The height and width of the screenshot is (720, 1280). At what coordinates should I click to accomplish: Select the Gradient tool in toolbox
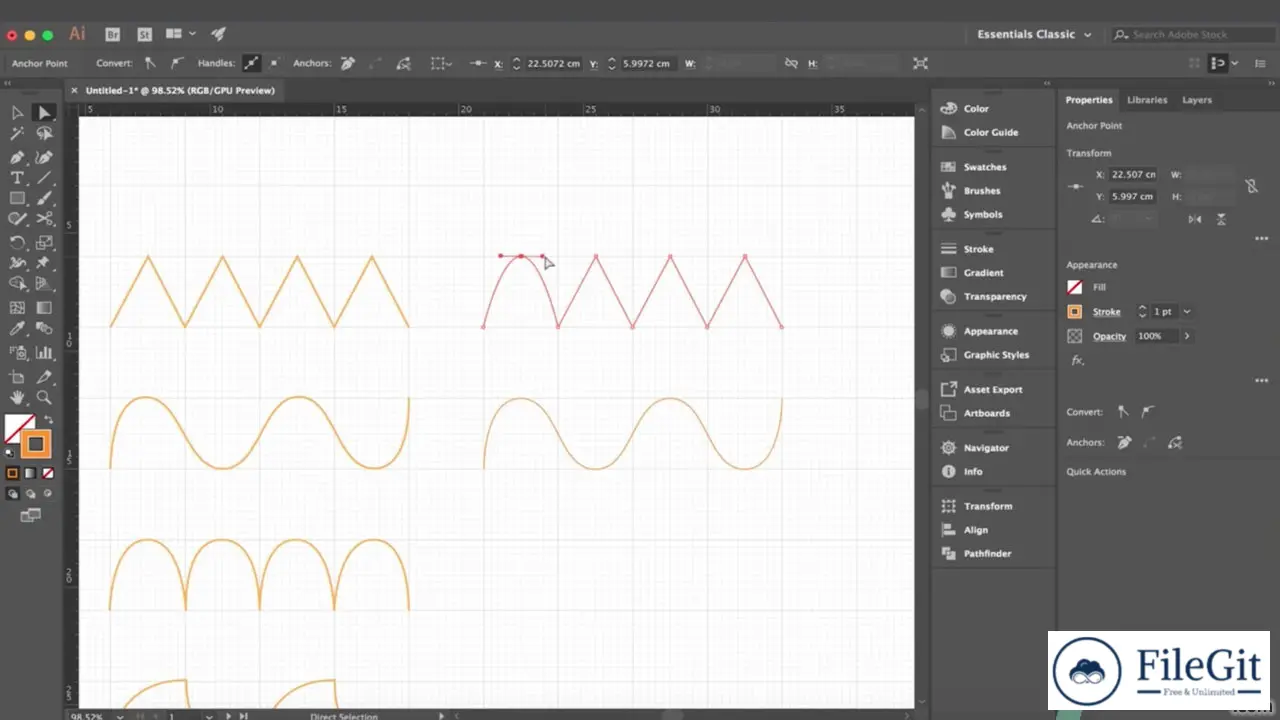click(44, 308)
